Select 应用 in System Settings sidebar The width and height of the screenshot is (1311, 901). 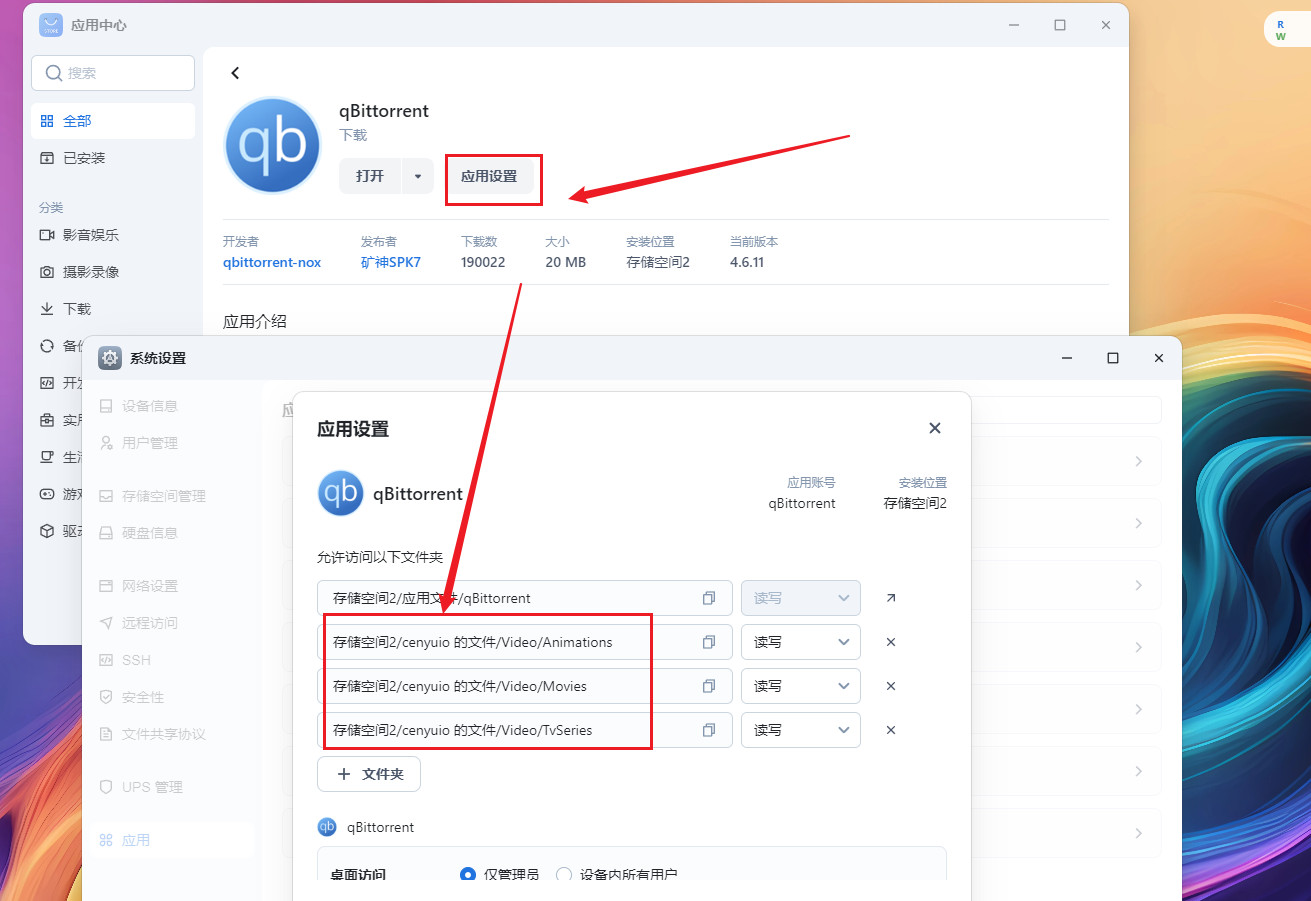tap(172, 840)
